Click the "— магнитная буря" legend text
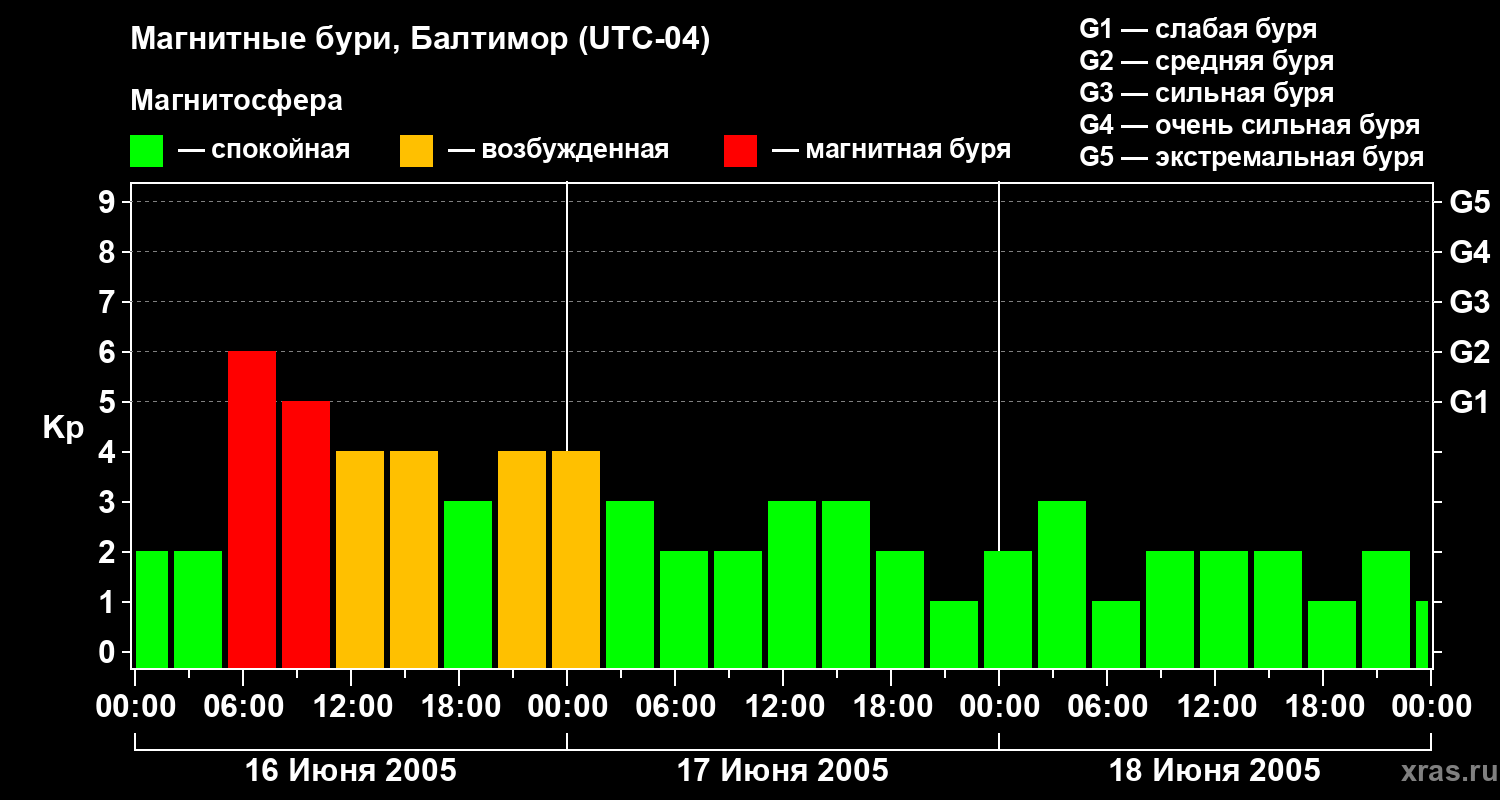Screen dimensions: 1500x800 pyautogui.click(x=891, y=150)
